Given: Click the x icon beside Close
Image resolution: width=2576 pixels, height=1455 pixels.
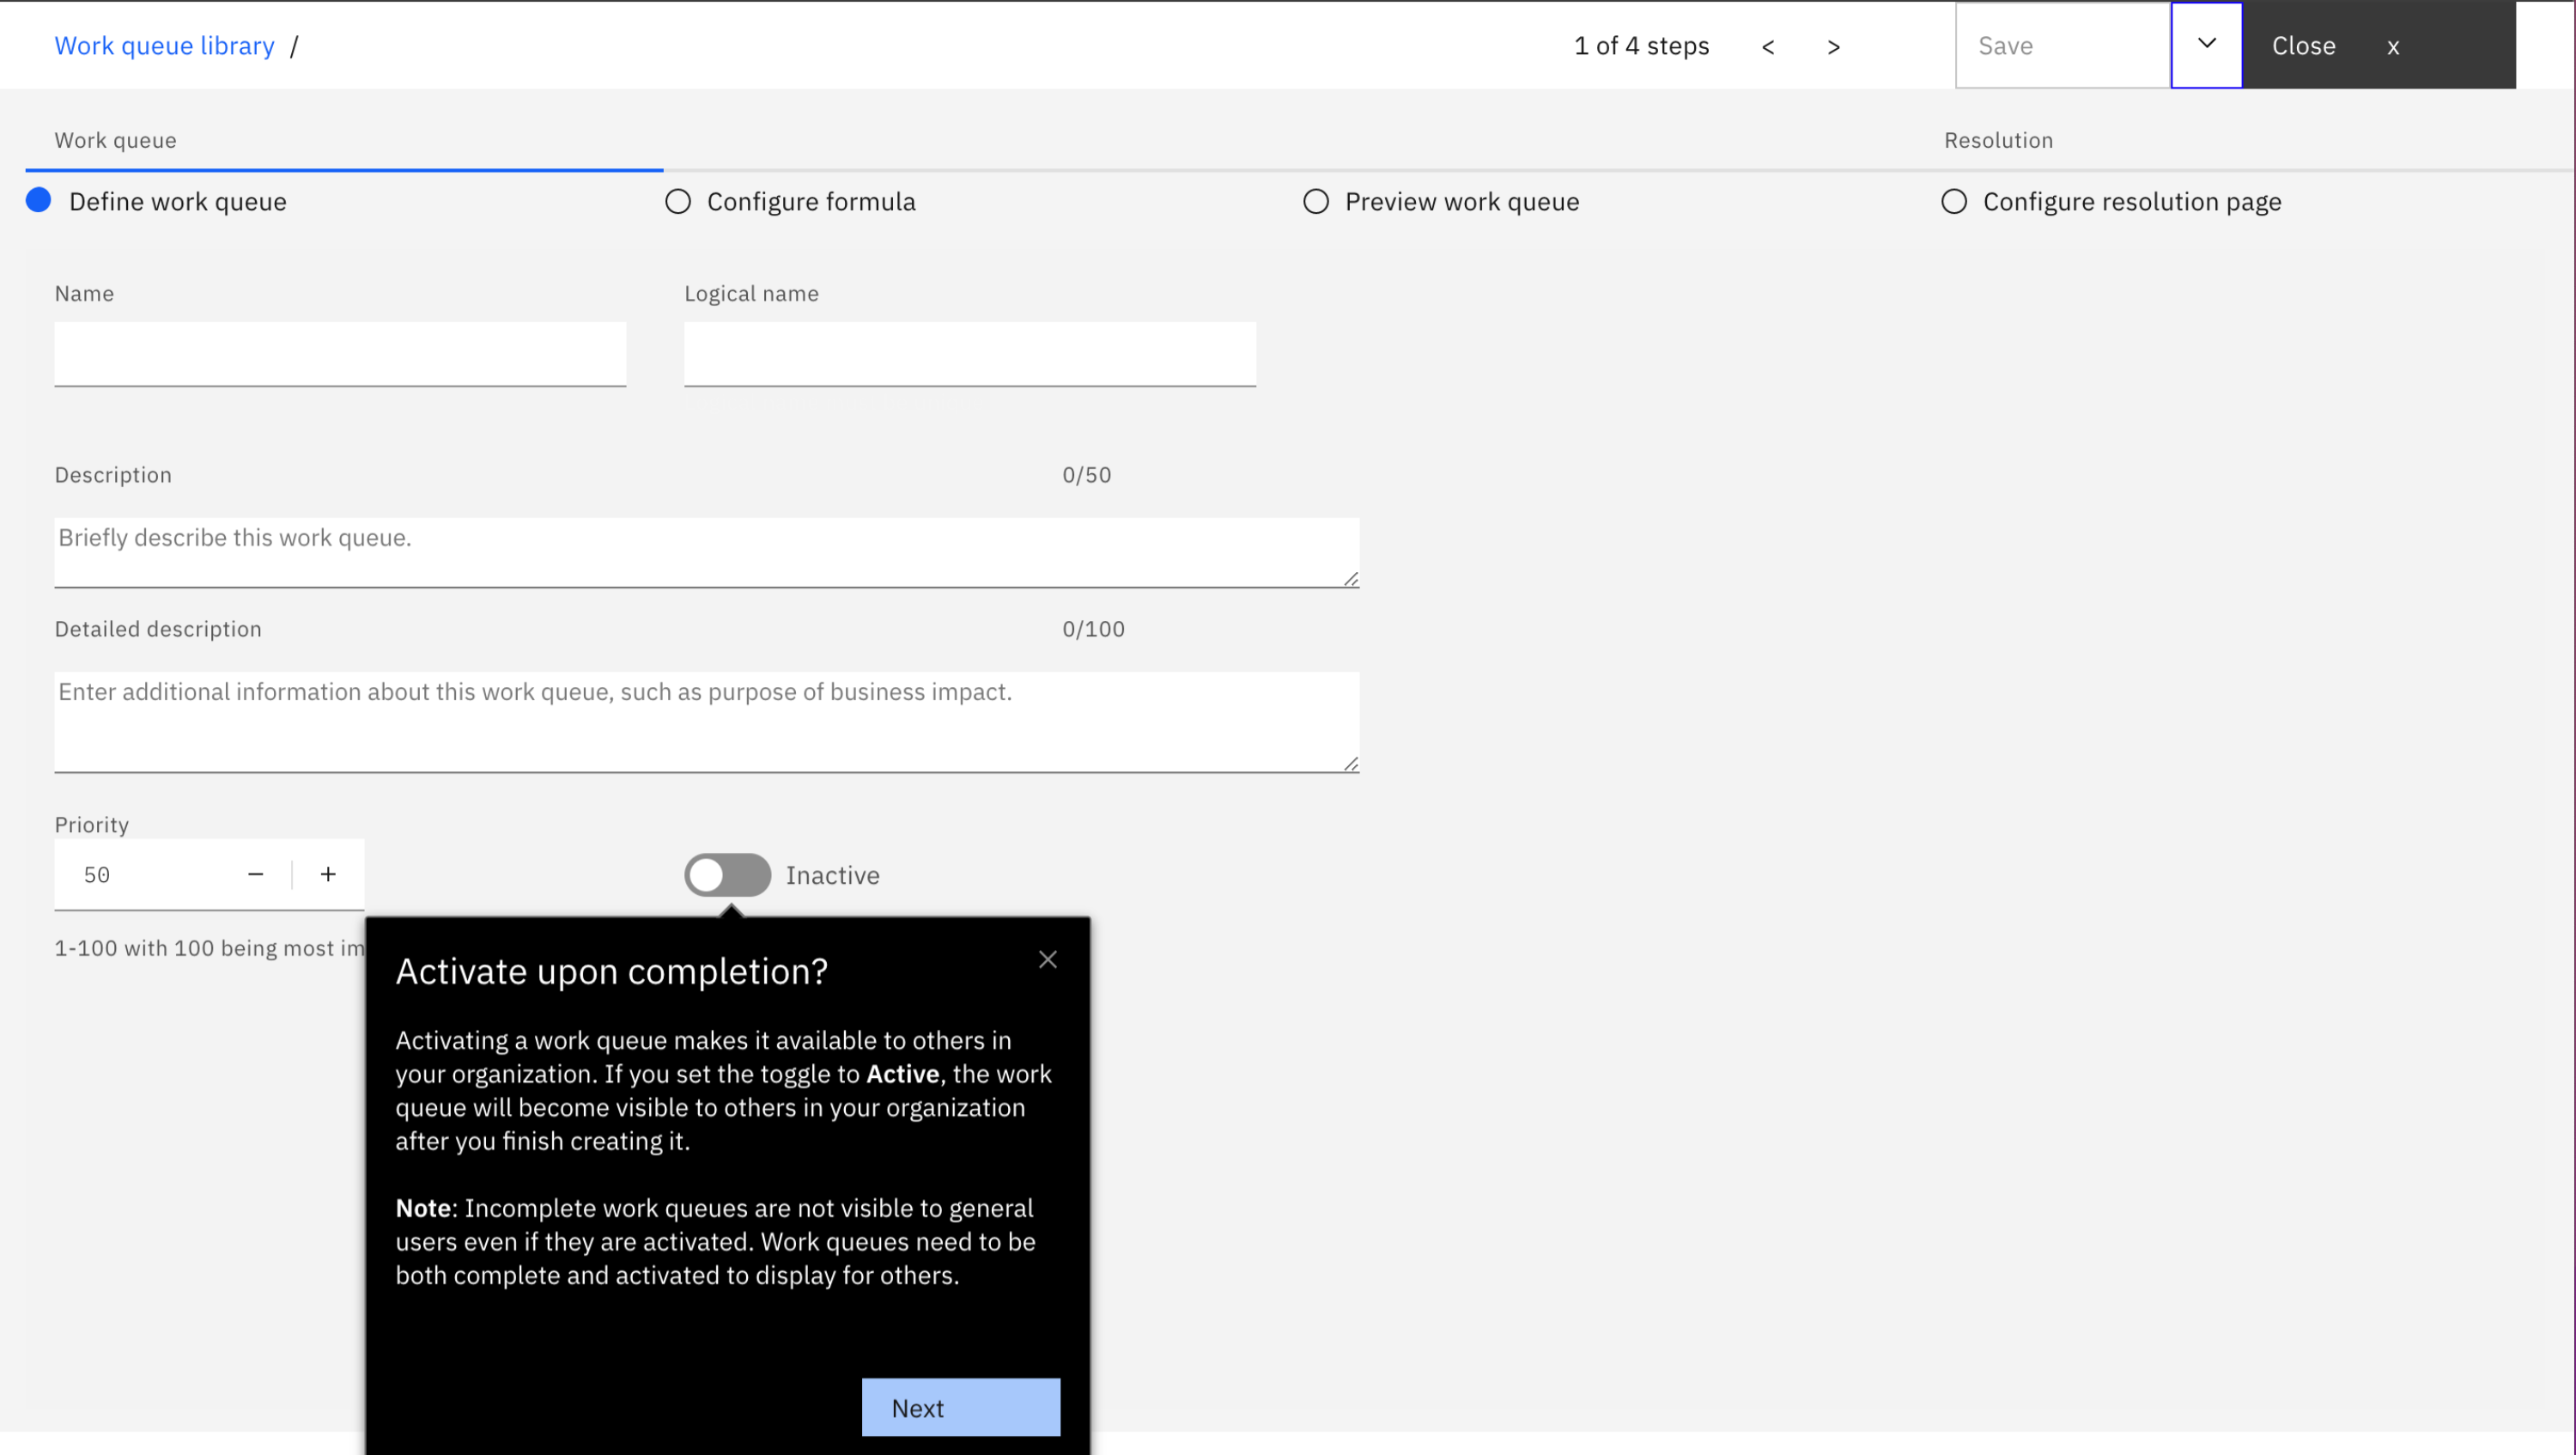Looking at the screenshot, I should click(x=2393, y=47).
